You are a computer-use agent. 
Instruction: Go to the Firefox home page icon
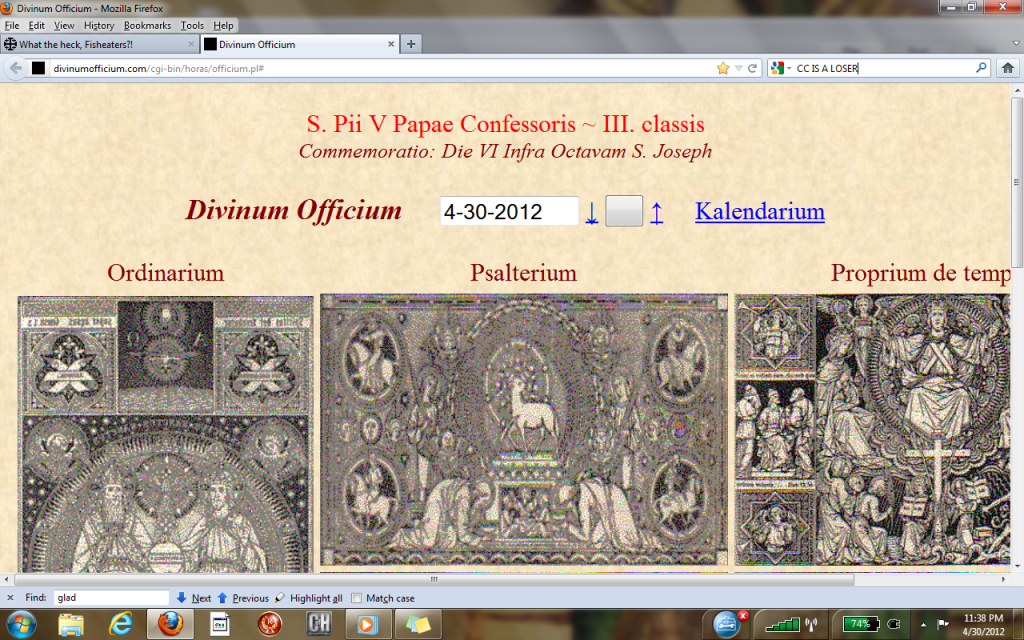click(x=1008, y=68)
